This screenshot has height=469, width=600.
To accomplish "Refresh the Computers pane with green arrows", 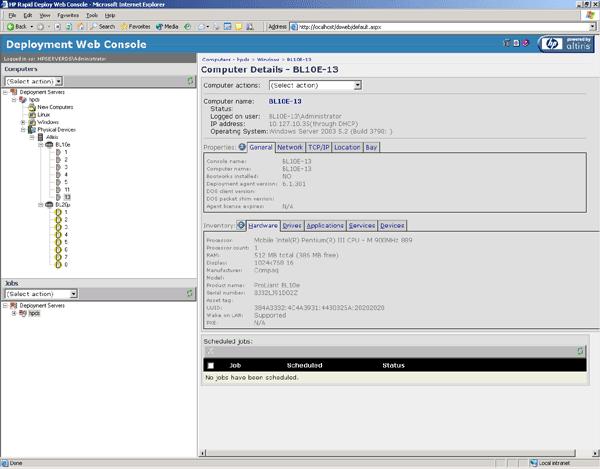I will pyautogui.click(x=190, y=81).
